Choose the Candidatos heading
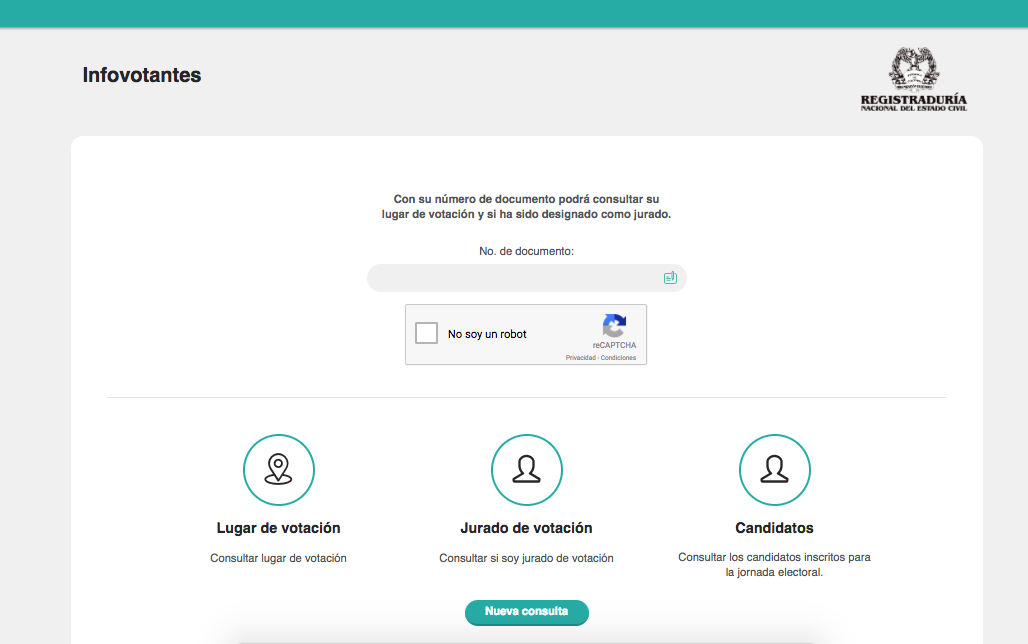 tap(774, 528)
